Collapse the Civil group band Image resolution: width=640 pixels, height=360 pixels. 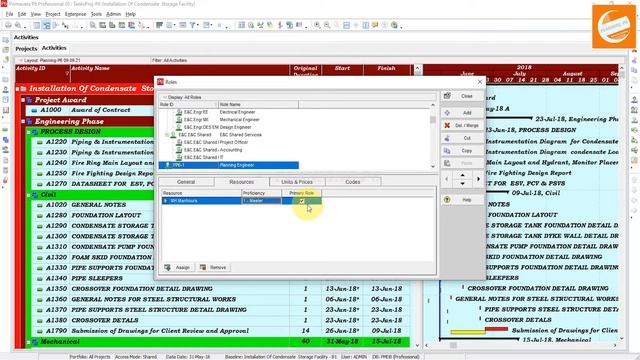[29, 195]
